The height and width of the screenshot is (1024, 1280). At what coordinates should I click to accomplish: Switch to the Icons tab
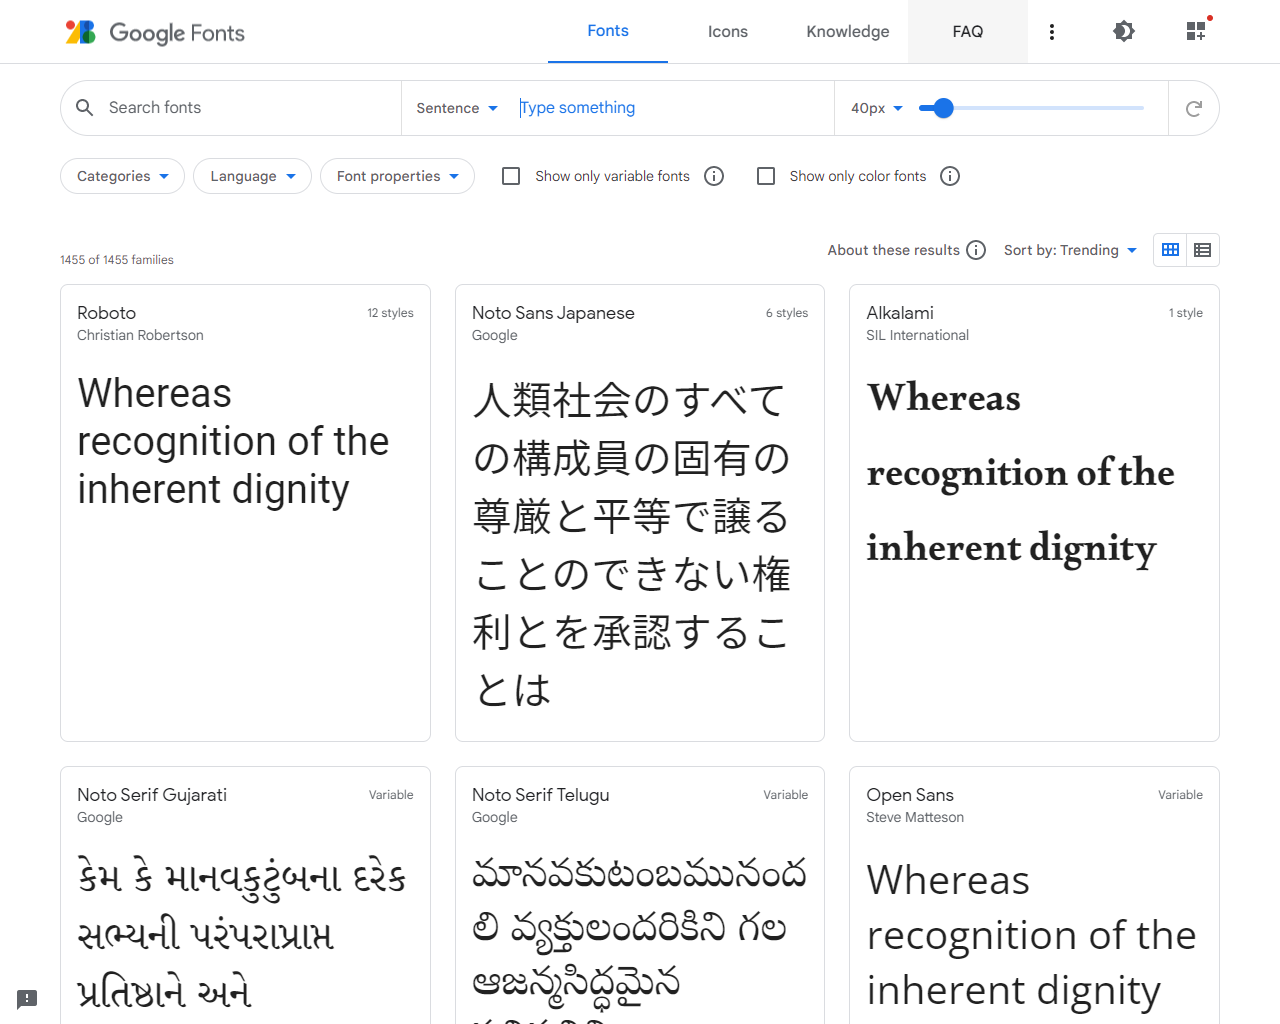pyautogui.click(x=727, y=31)
